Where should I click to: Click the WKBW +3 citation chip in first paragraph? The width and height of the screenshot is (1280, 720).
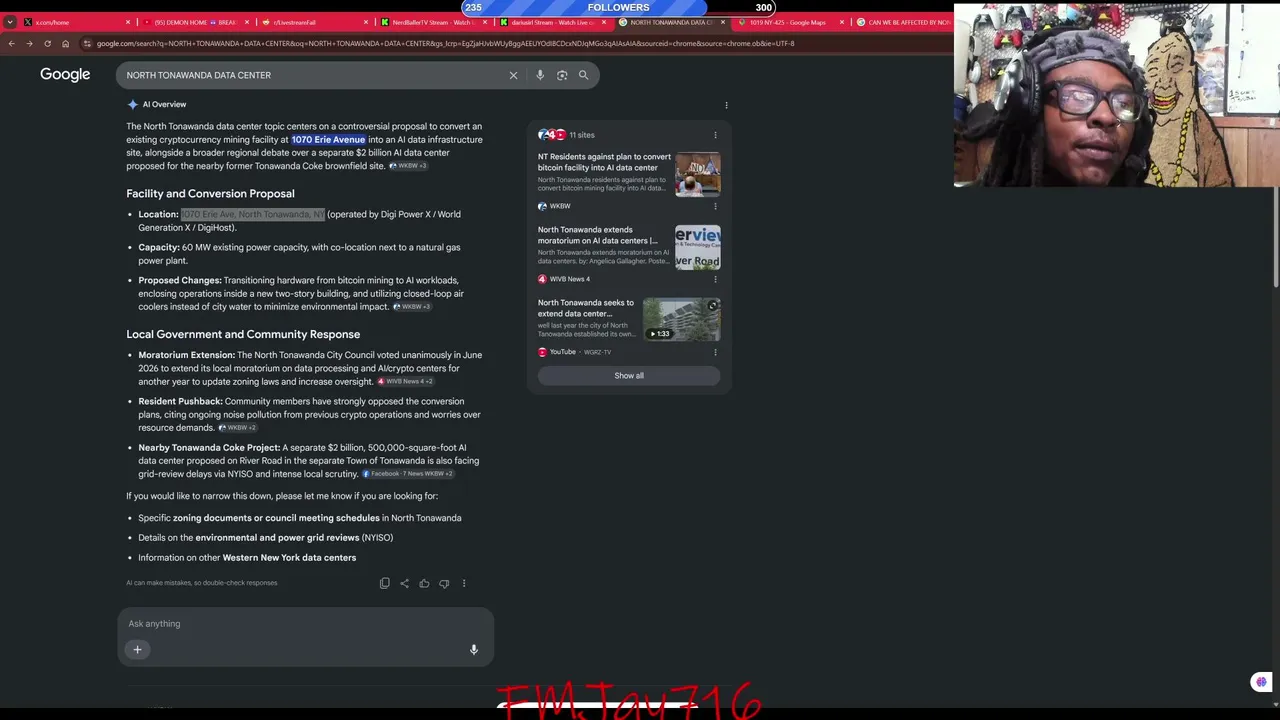pyautogui.click(x=408, y=166)
